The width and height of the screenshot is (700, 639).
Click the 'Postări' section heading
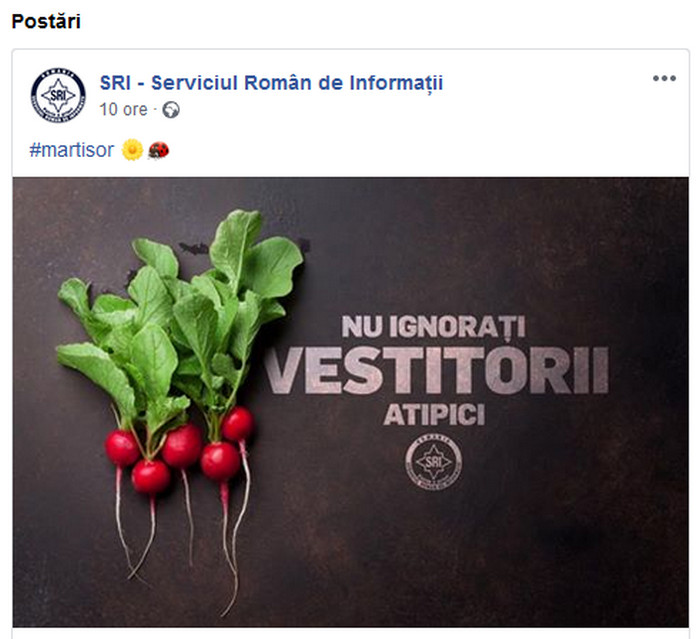[46, 21]
